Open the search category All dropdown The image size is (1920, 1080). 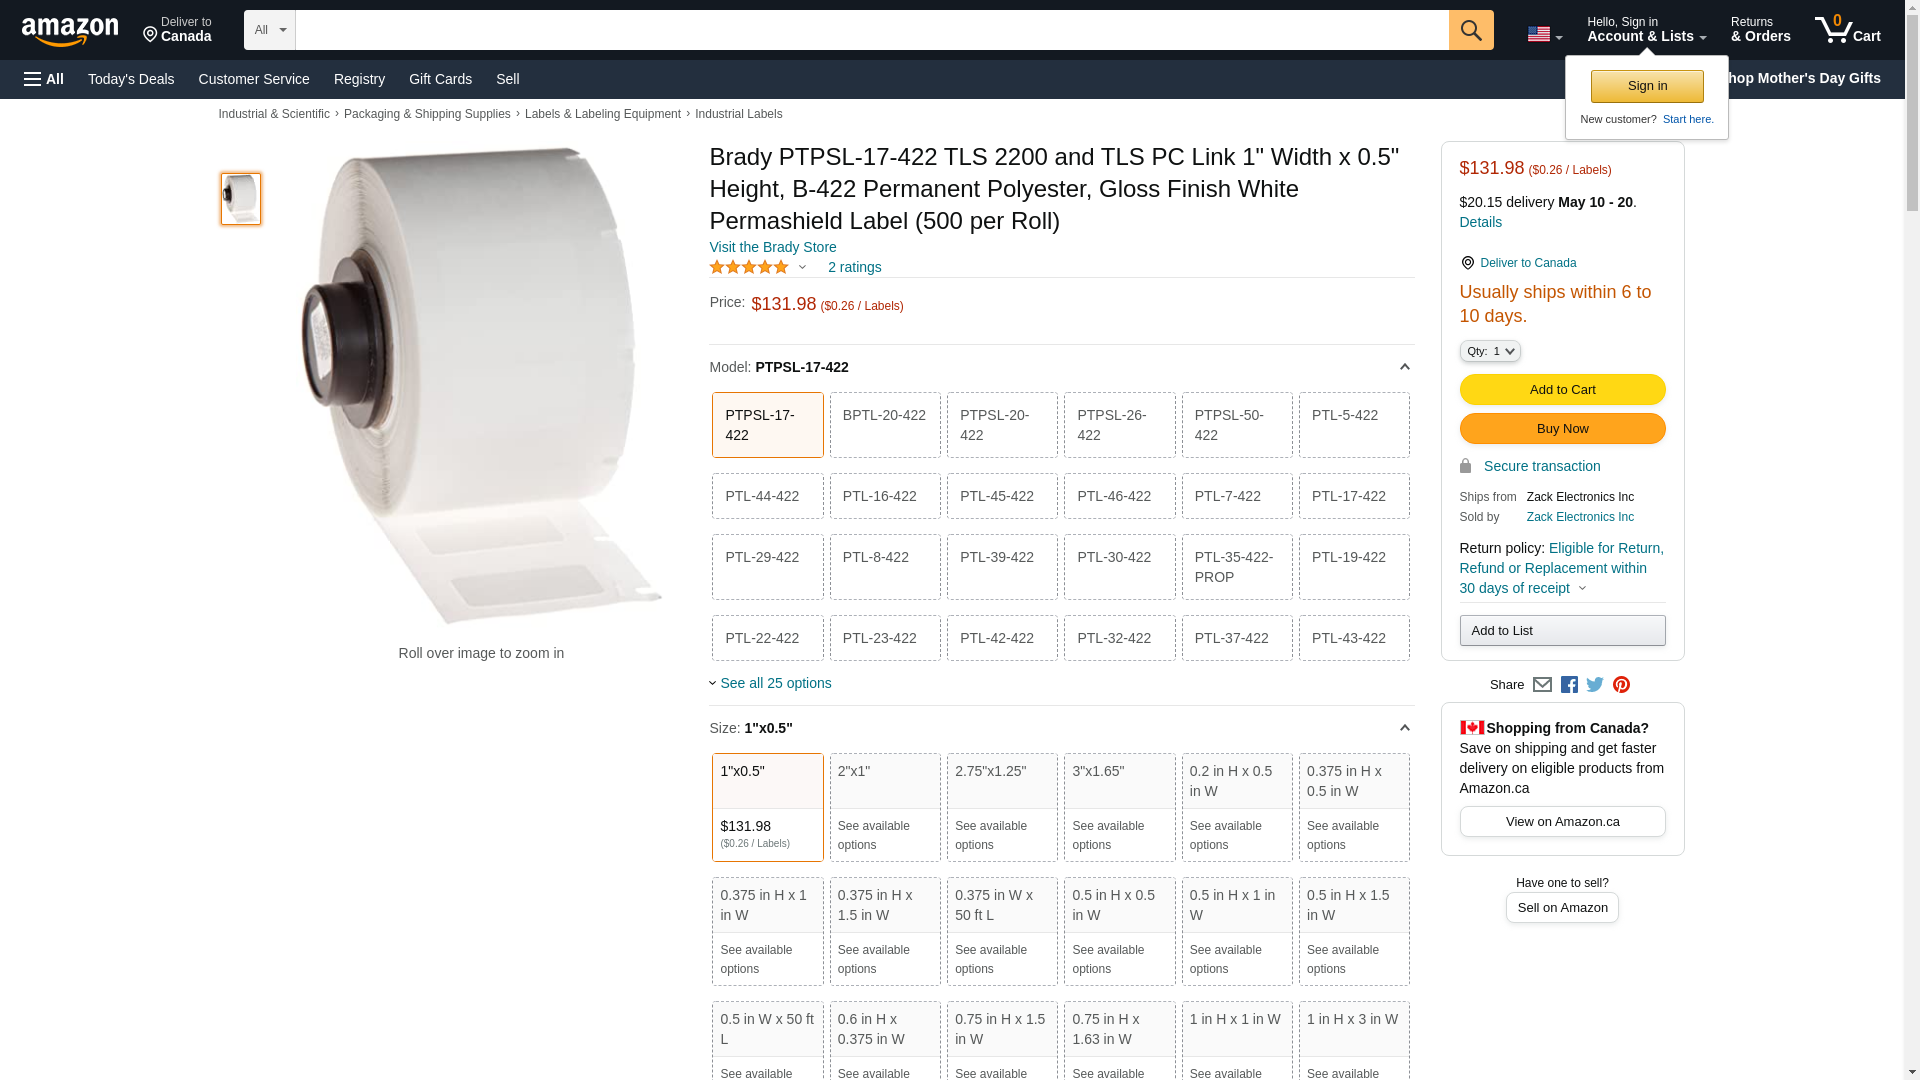coord(270,30)
